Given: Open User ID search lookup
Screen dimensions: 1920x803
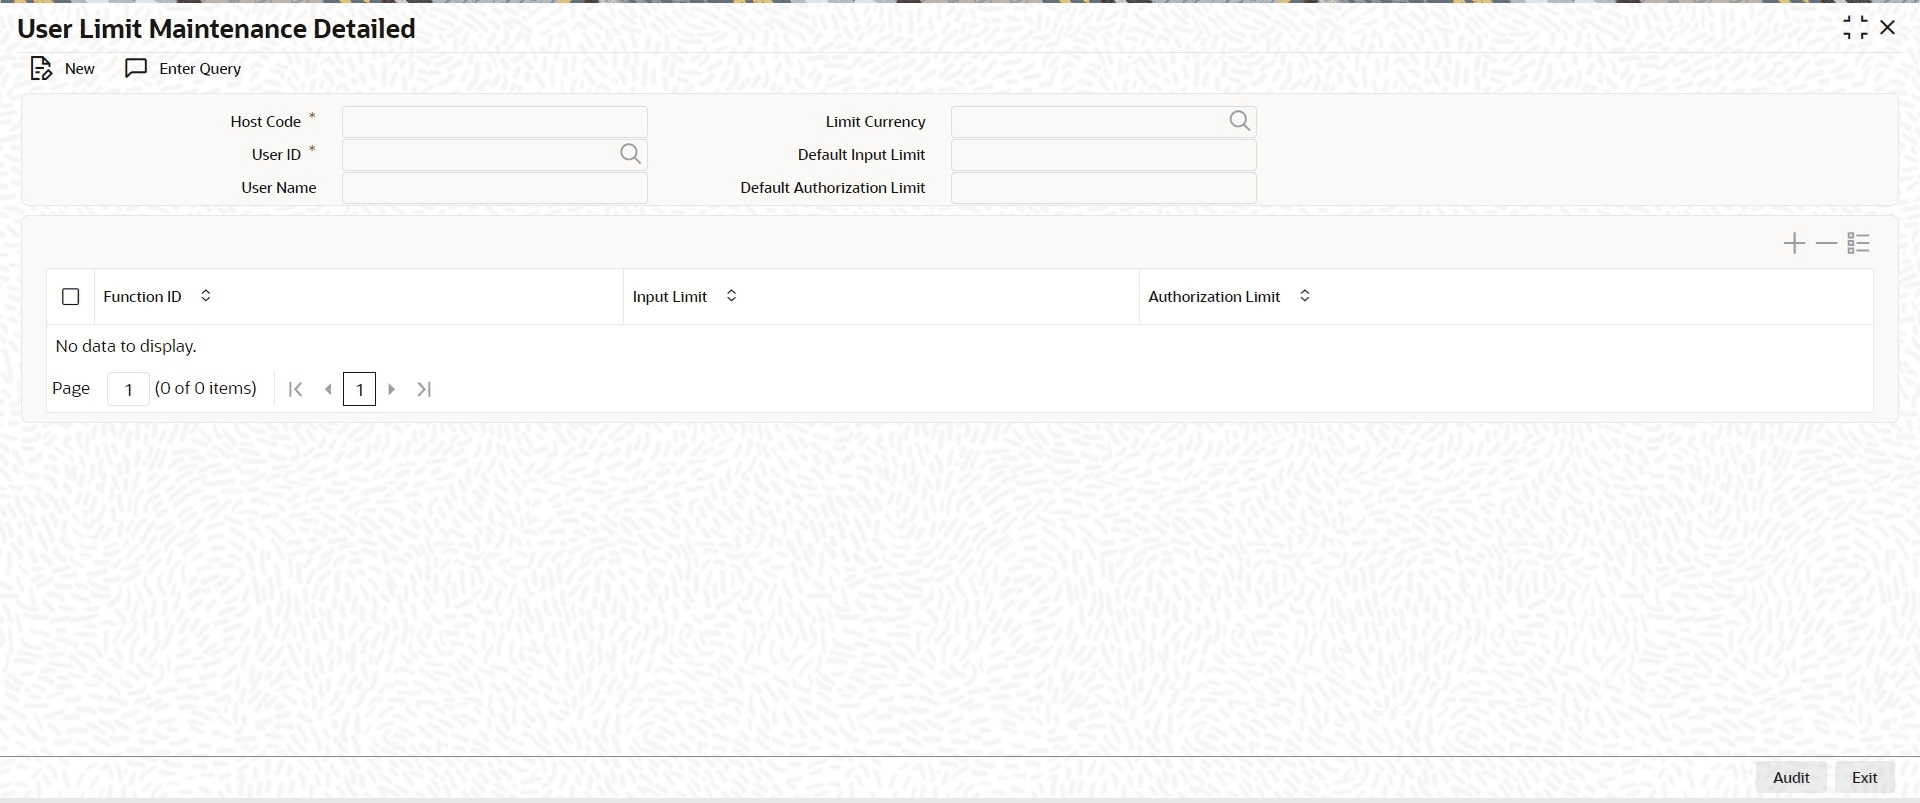Looking at the screenshot, I should click(630, 154).
